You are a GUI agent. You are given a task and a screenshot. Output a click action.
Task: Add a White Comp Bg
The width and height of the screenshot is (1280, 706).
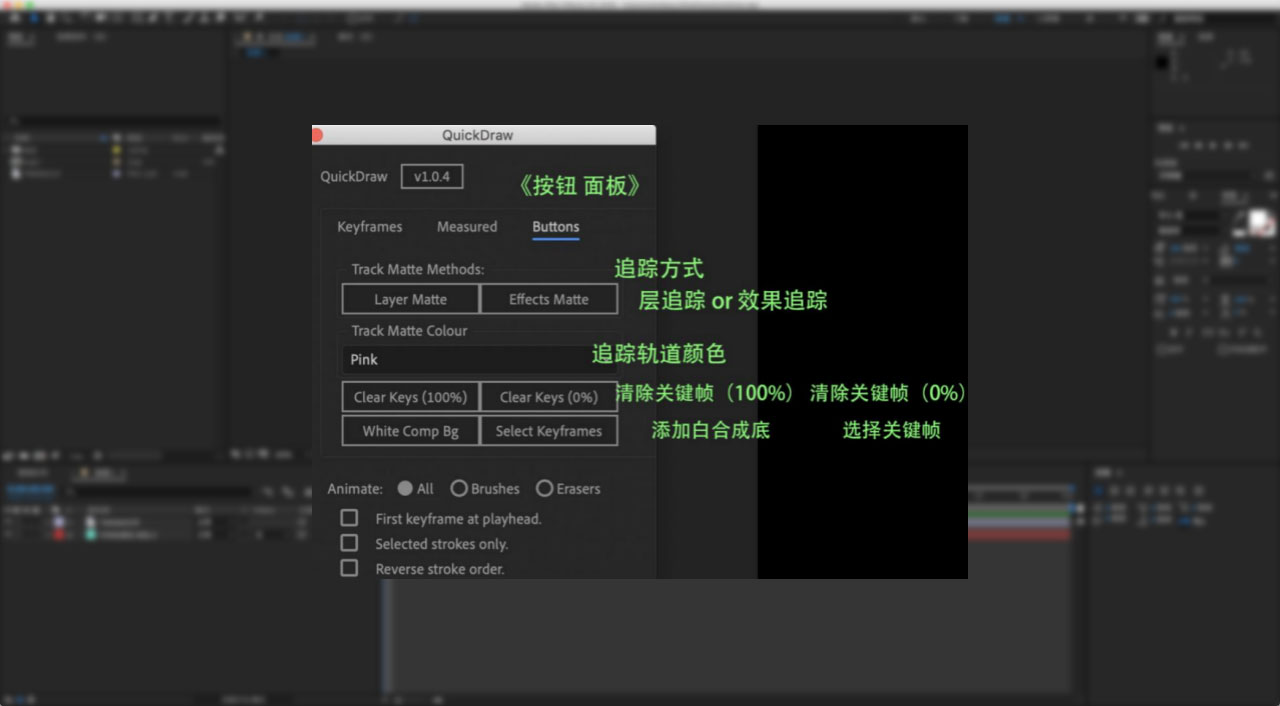pos(411,431)
